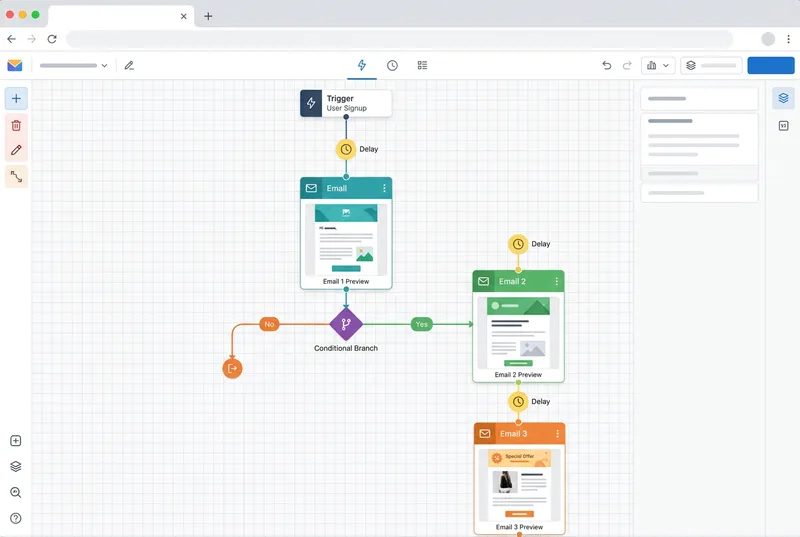
Task: Click the Email 3 Special Offer thumbnail
Action: 519,484
